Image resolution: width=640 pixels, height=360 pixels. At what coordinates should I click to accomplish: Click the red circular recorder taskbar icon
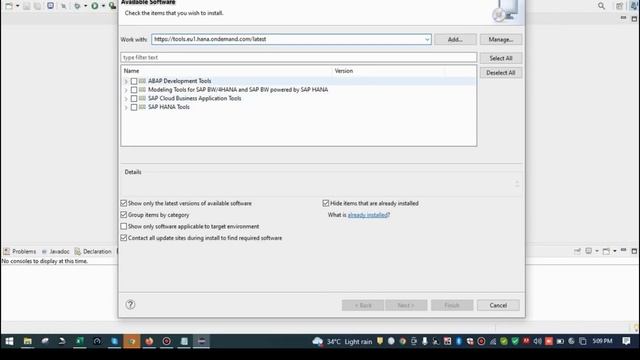coord(167,341)
